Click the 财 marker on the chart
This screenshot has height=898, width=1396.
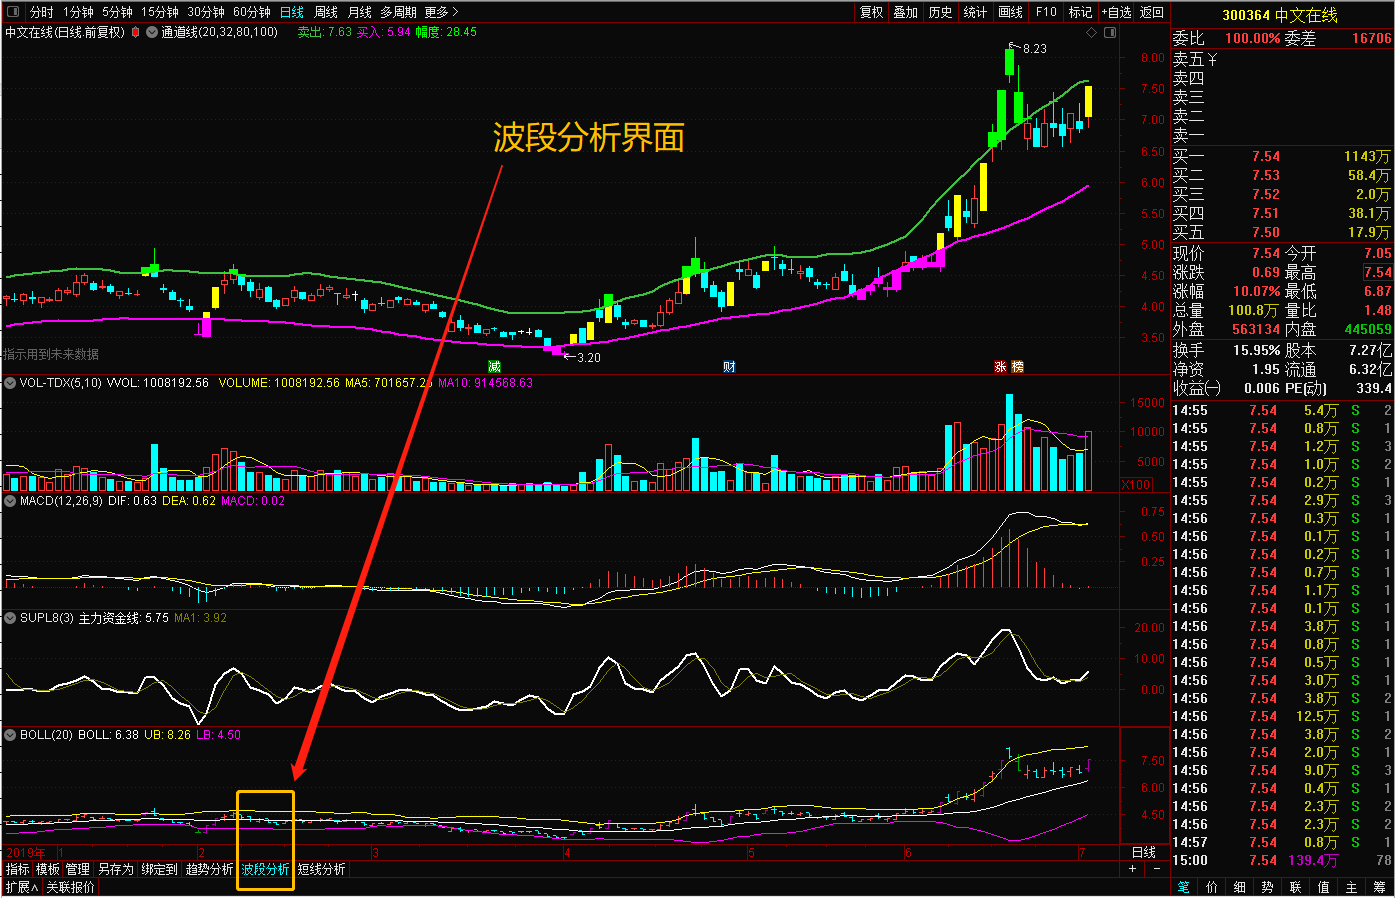tap(729, 367)
